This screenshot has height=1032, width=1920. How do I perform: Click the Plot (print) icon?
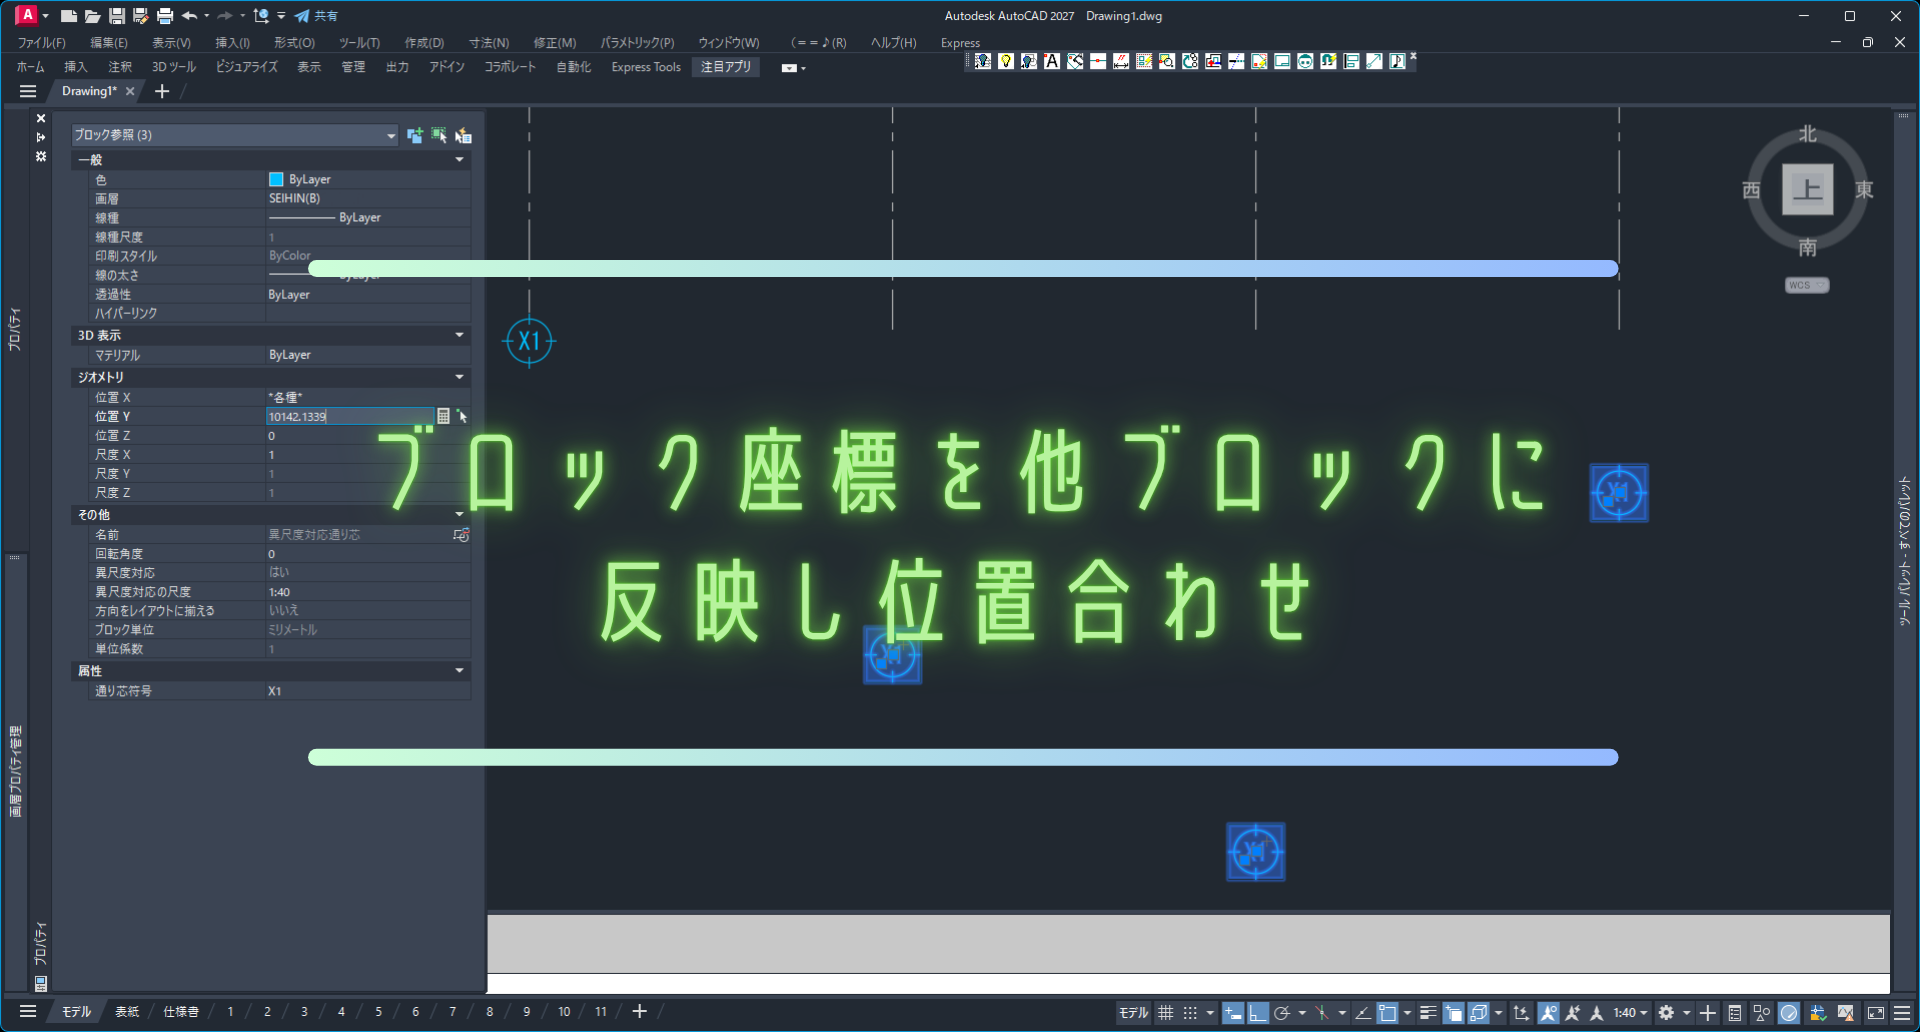(165, 16)
